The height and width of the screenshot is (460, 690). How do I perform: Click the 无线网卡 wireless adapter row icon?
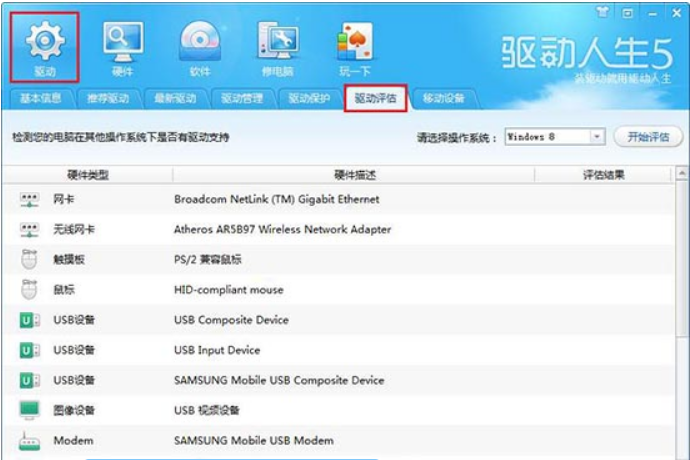(x=29, y=230)
